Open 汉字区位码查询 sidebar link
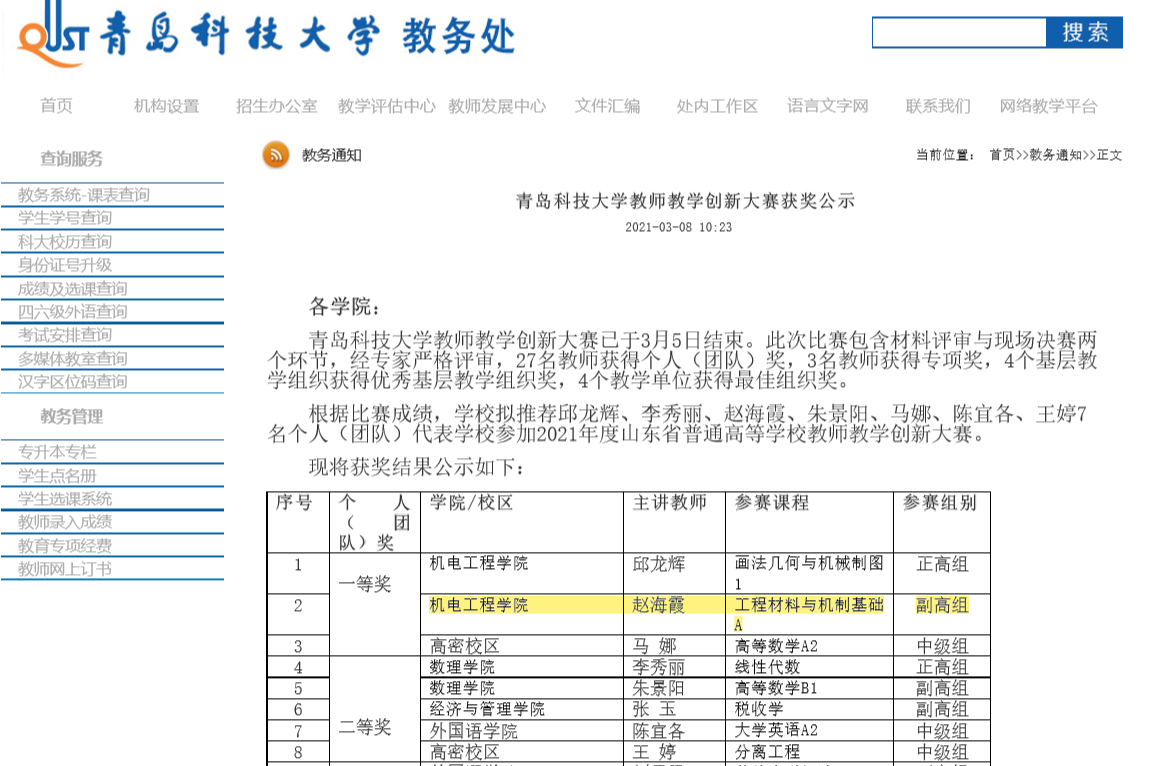 (x=73, y=382)
